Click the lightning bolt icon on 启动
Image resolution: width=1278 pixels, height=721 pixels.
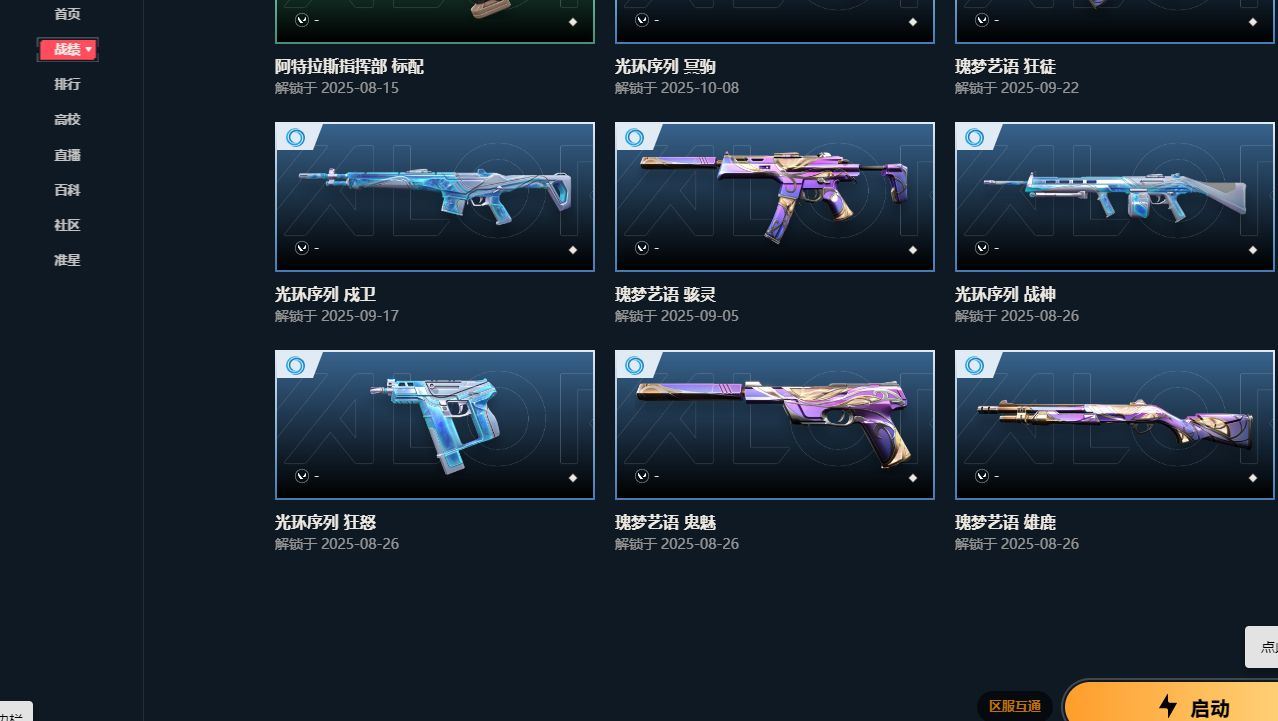click(x=1168, y=706)
